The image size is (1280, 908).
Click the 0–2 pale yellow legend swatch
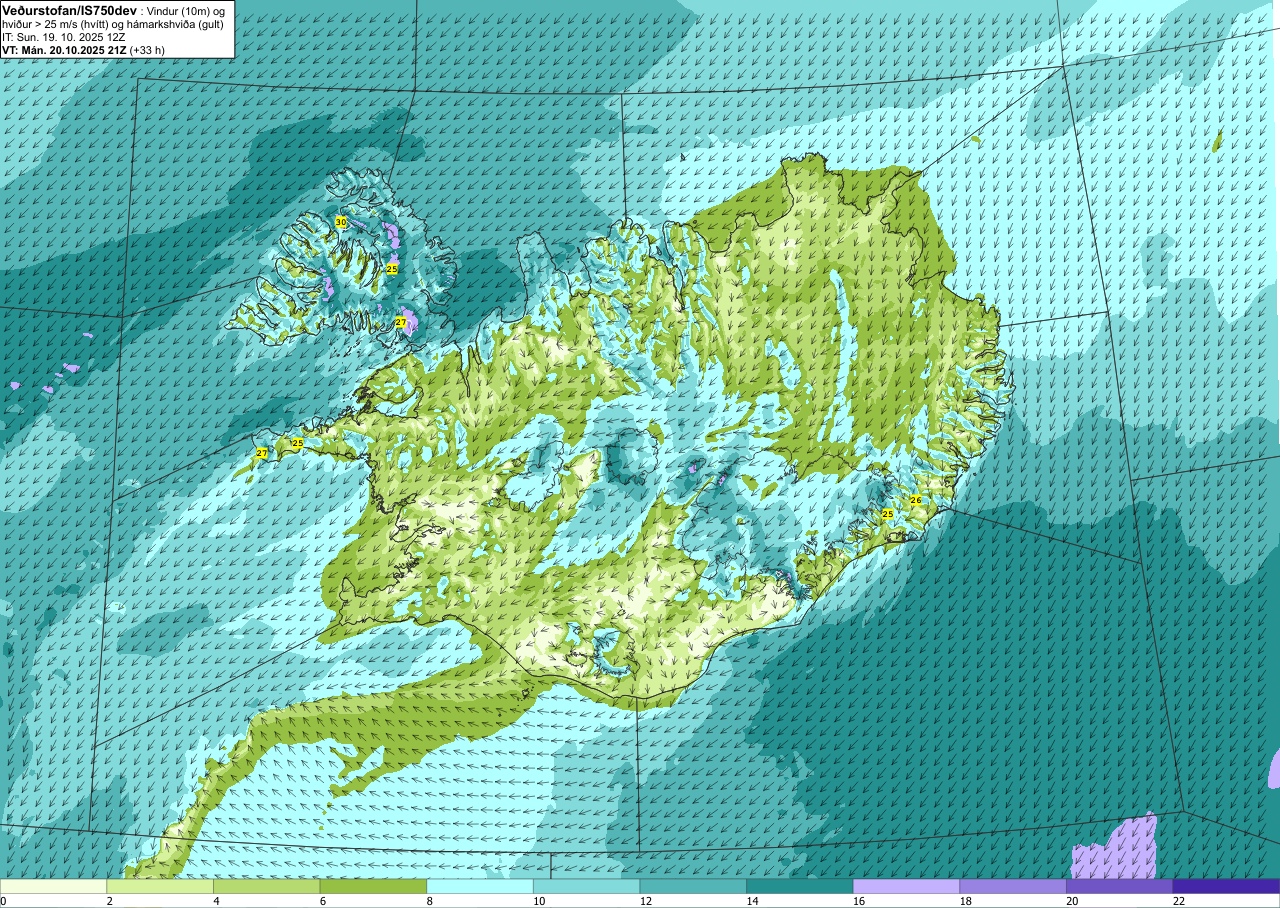tap(53, 886)
